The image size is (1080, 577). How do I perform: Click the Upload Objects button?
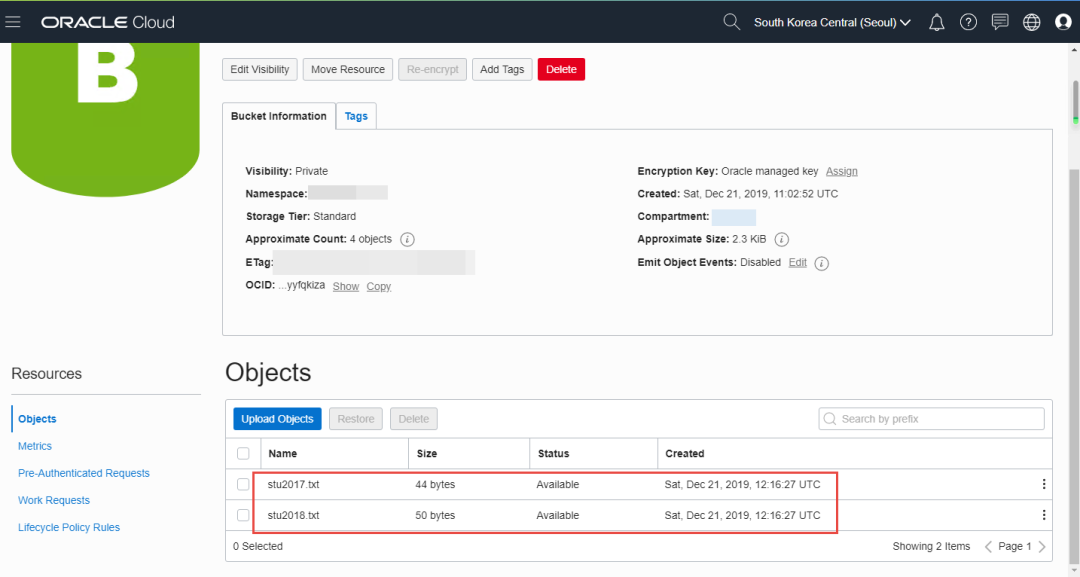point(277,419)
